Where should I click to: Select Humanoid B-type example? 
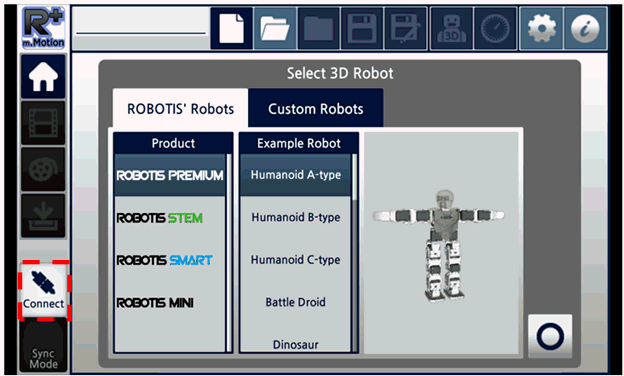296,217
